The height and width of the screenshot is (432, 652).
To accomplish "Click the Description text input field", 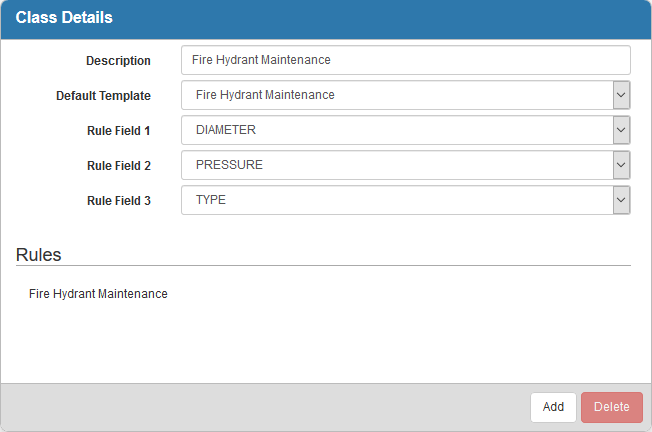I will coord(405,60).
